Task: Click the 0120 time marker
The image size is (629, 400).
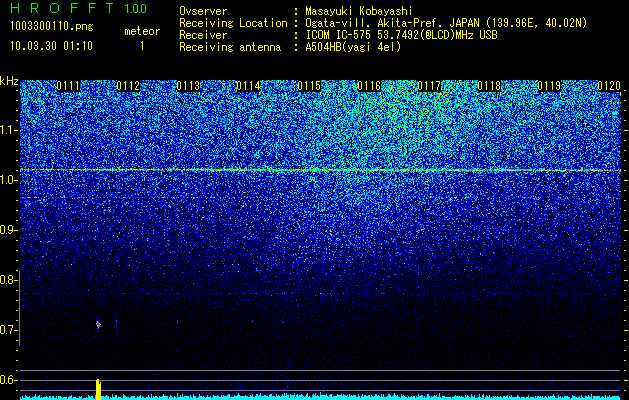Action: click(x=609, y=86)
